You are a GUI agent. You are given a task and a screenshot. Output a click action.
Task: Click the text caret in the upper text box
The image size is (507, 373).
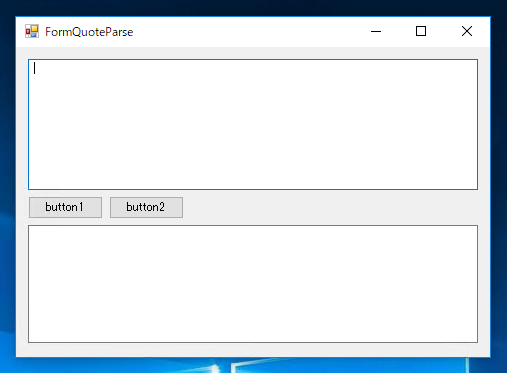tap(35, 68)
